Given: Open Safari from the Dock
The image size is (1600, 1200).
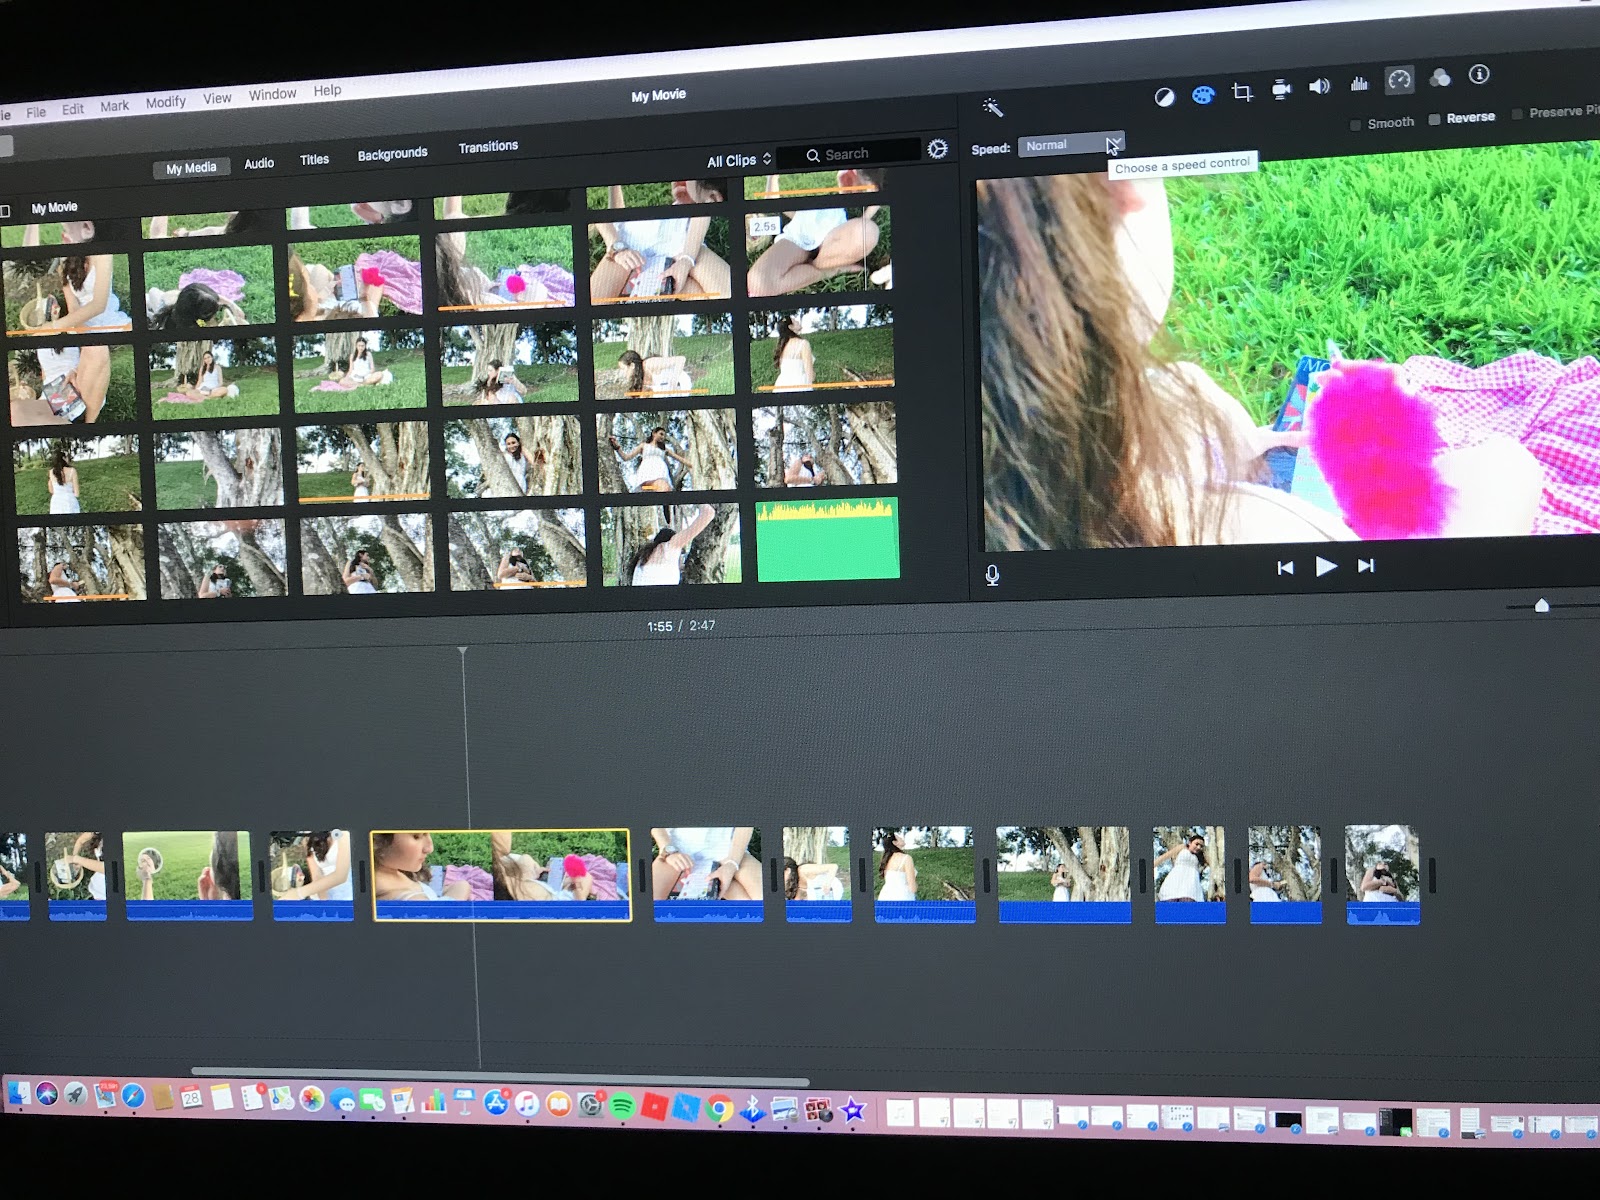Looking at the screenshot, I should point(133,1097).
